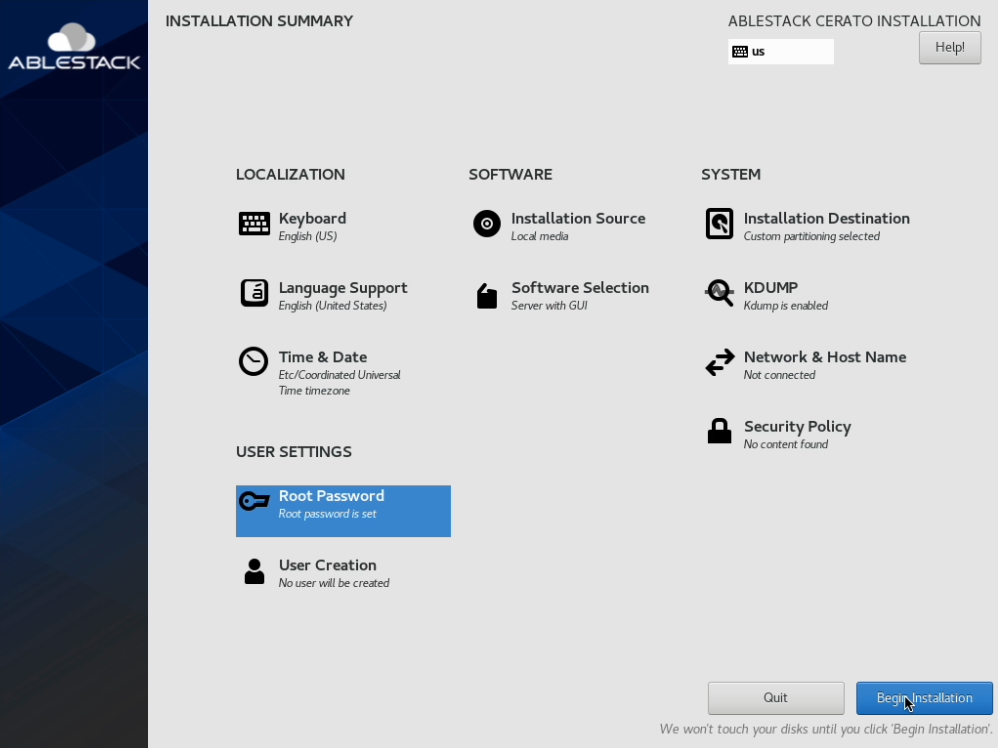Open the Installation Destination label

click(826, 219)
